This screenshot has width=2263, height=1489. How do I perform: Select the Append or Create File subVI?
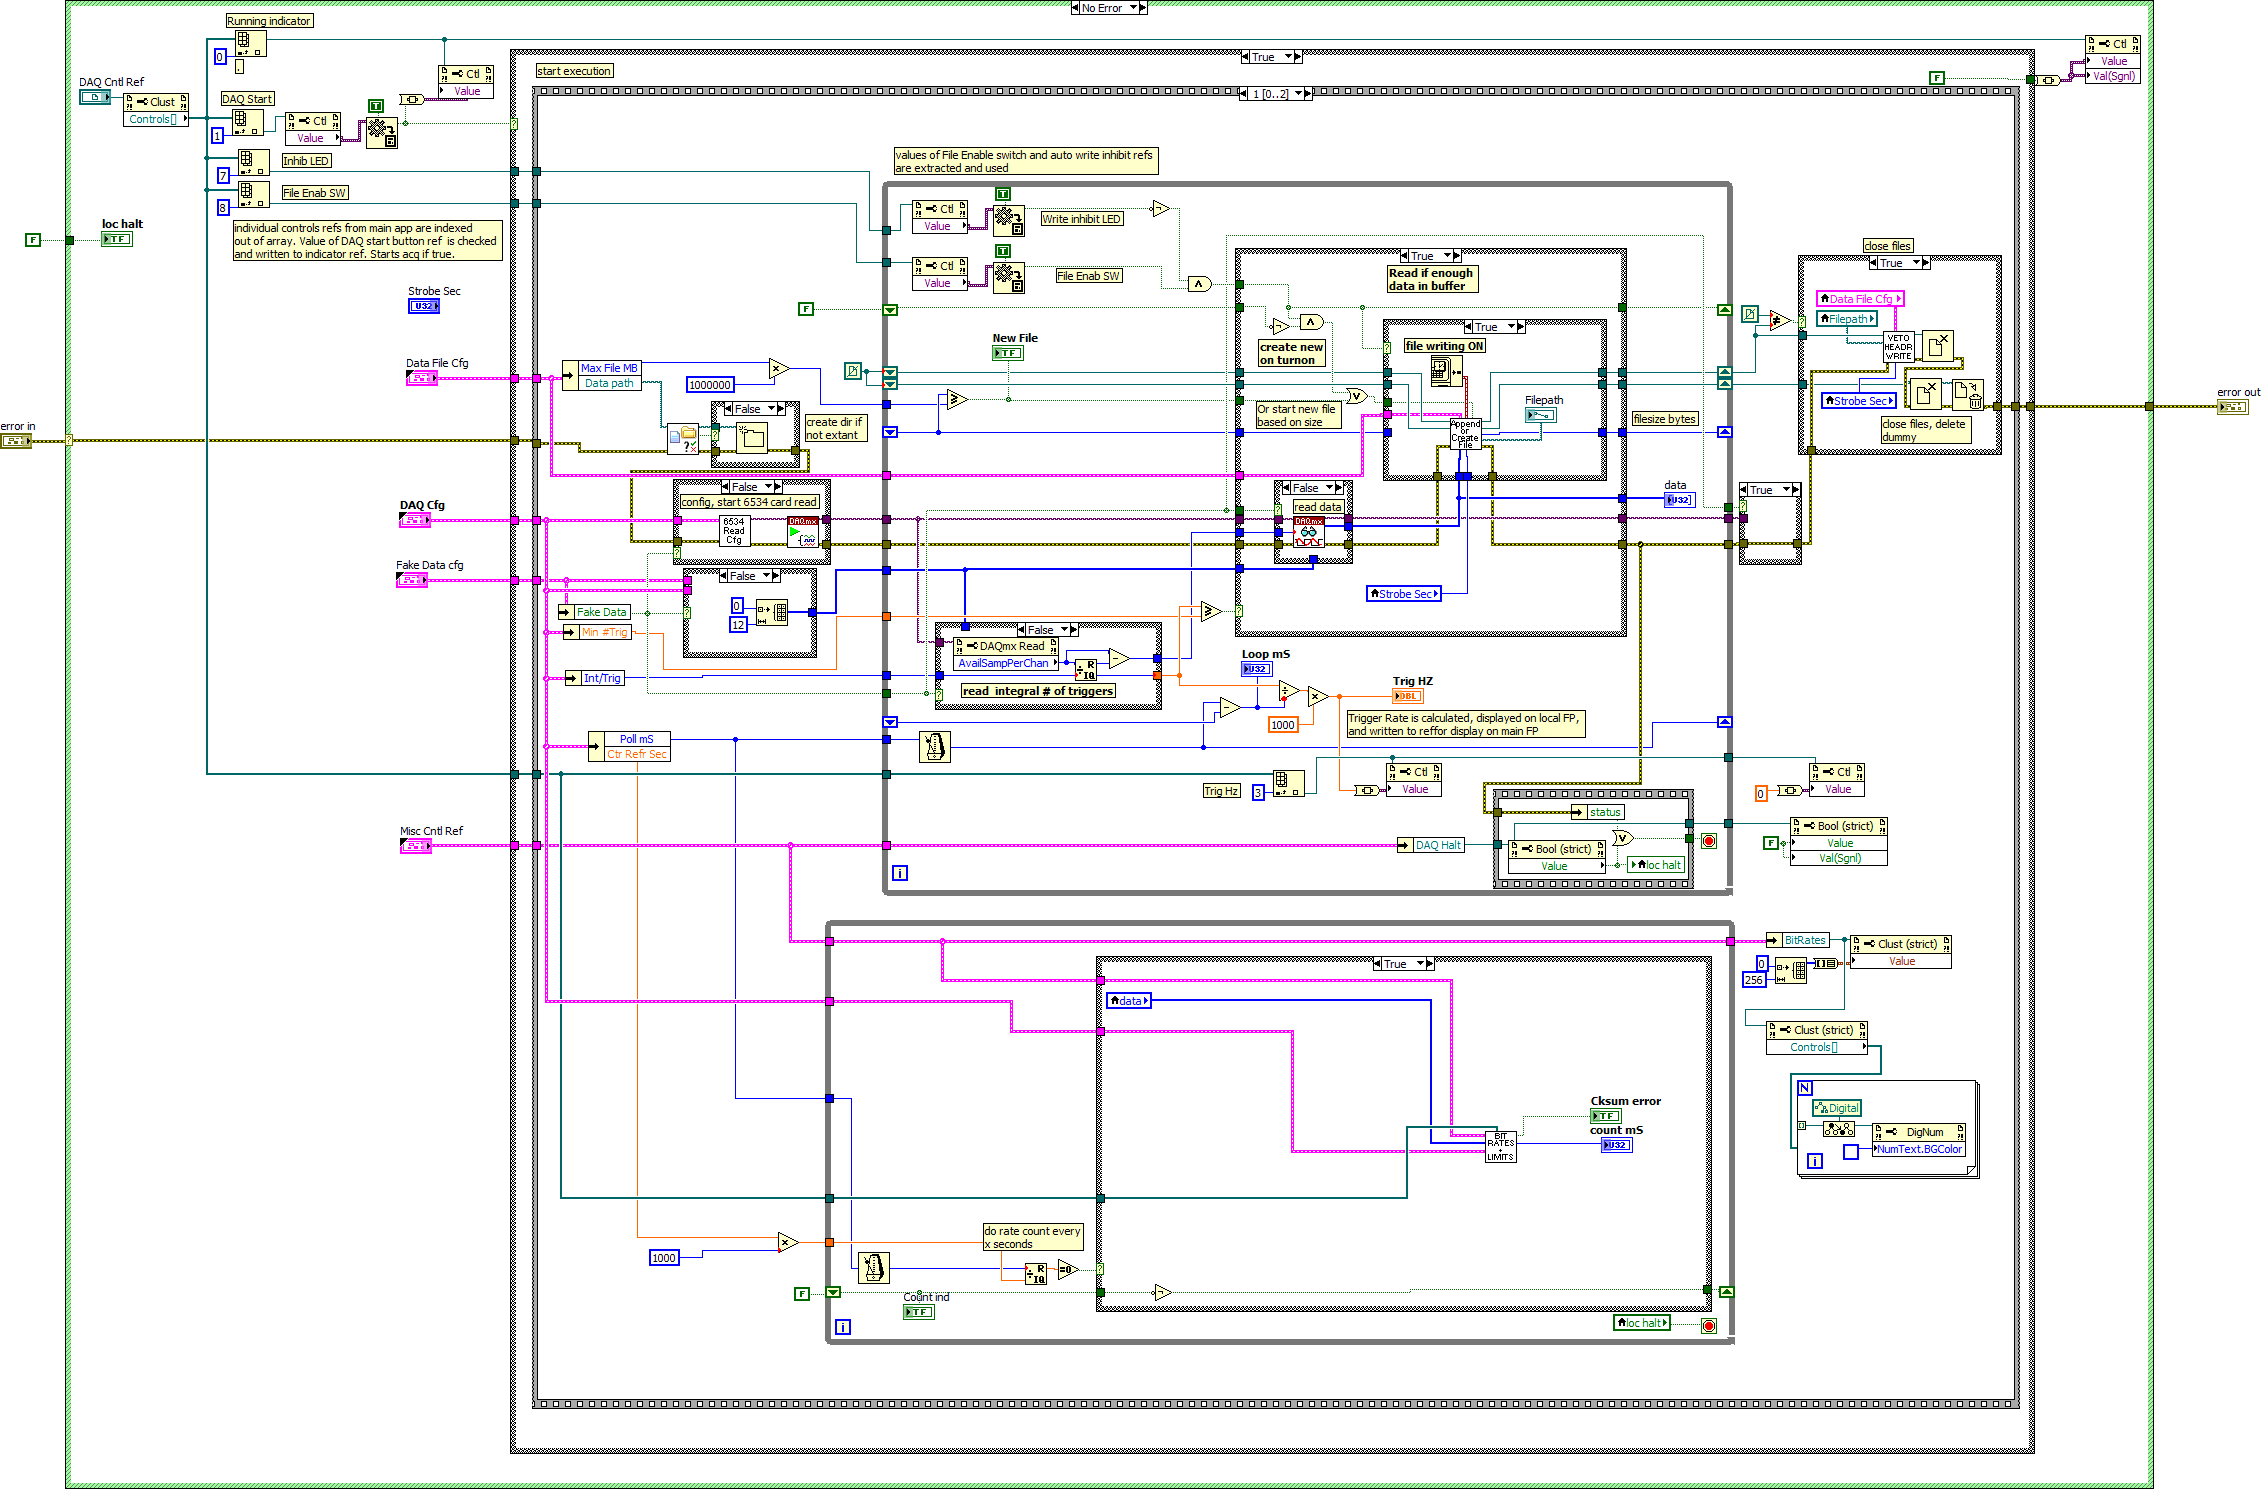click(1465, 434)
